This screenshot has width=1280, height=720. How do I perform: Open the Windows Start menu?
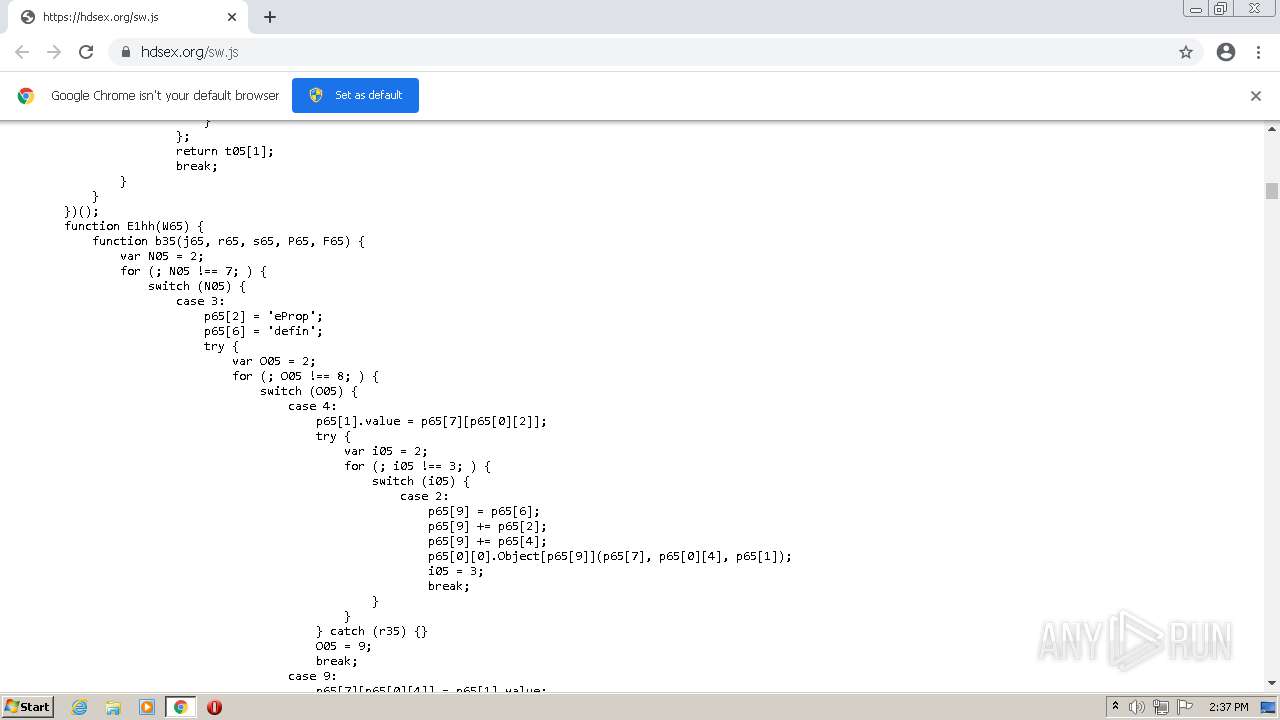[x=27, y=707]
